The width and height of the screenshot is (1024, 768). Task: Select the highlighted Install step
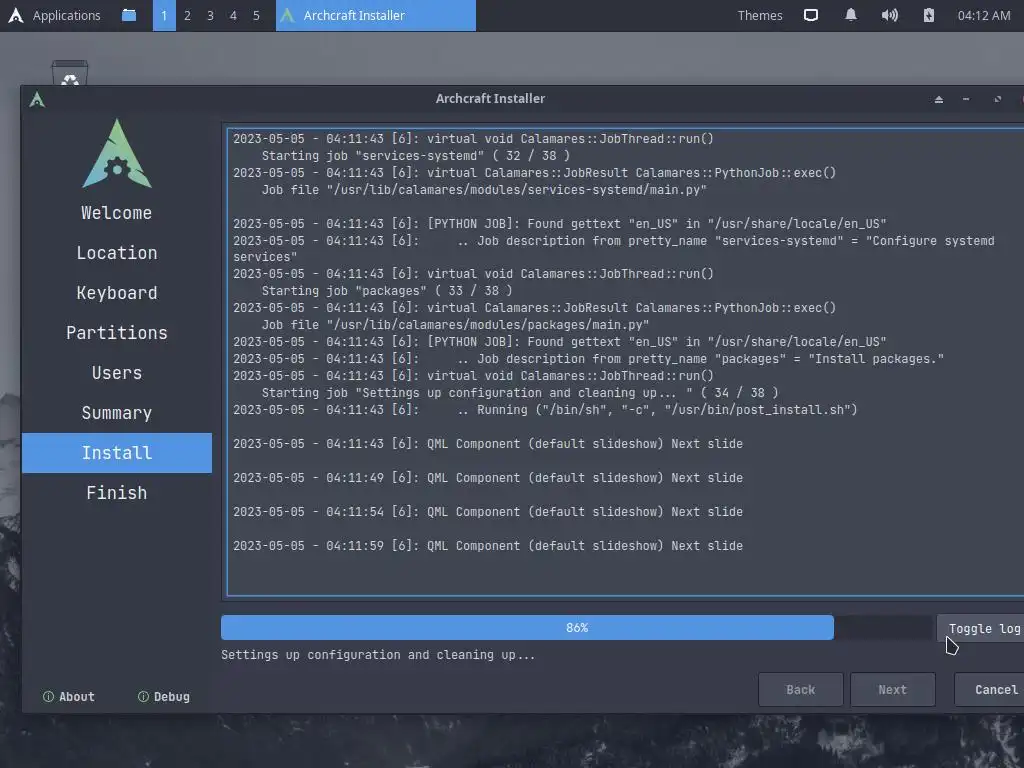[117, 453]
